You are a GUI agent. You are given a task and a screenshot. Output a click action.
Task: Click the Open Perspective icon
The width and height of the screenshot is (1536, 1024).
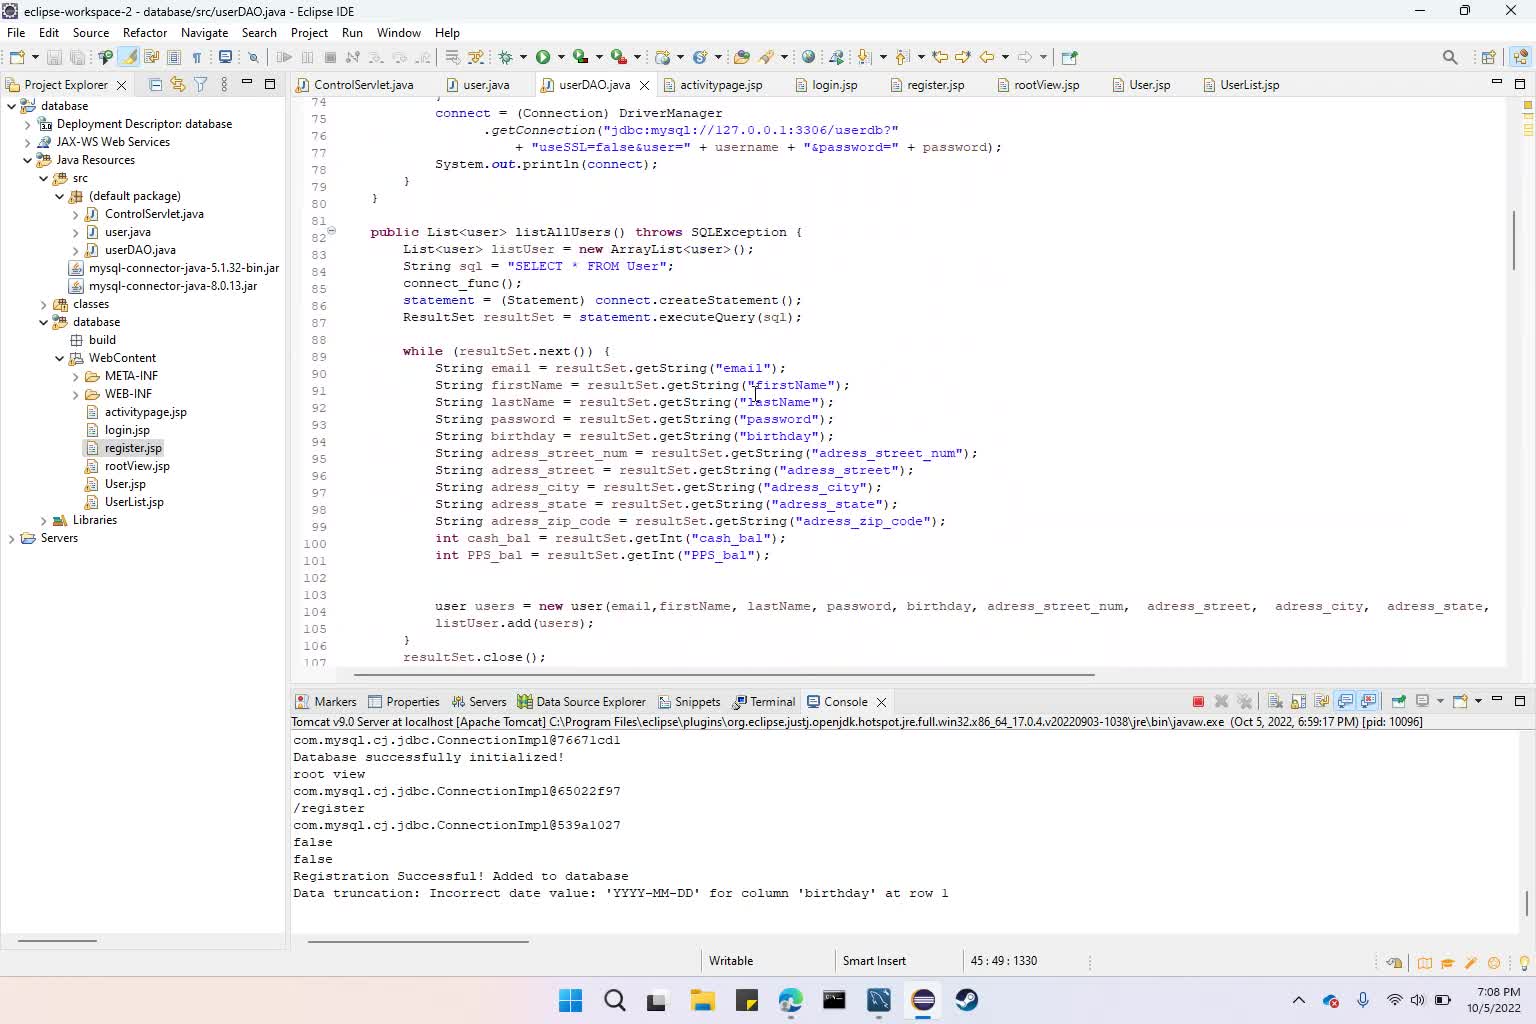[1488, 57]
